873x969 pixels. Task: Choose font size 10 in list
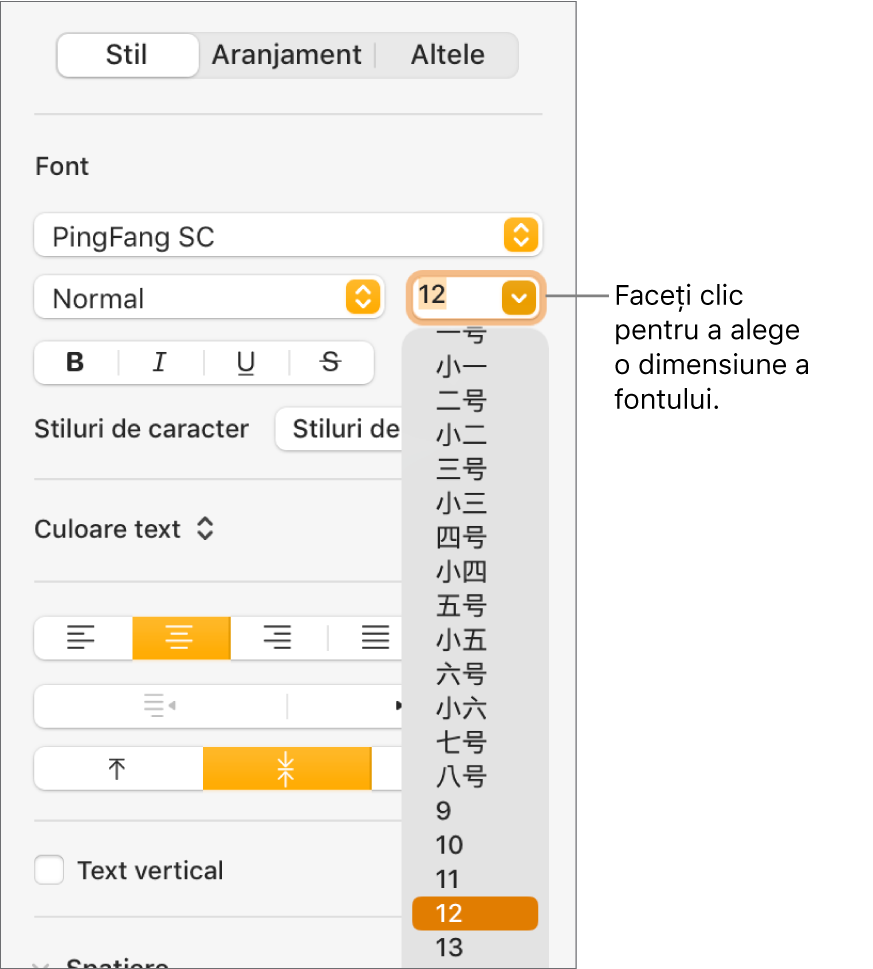click(474, 845)
